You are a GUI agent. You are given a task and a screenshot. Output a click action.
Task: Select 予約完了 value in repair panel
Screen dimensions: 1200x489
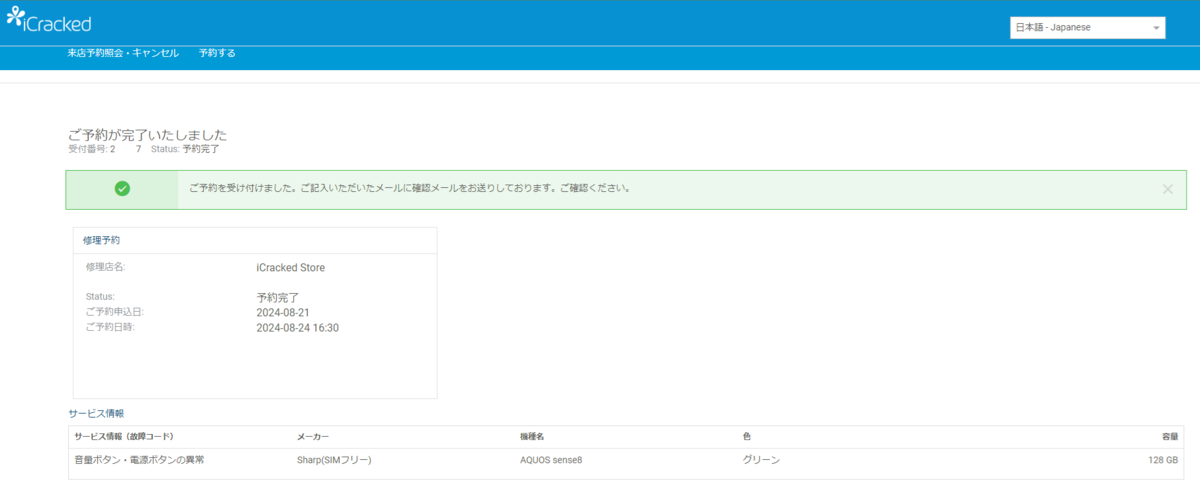click(x=278, y=297)
